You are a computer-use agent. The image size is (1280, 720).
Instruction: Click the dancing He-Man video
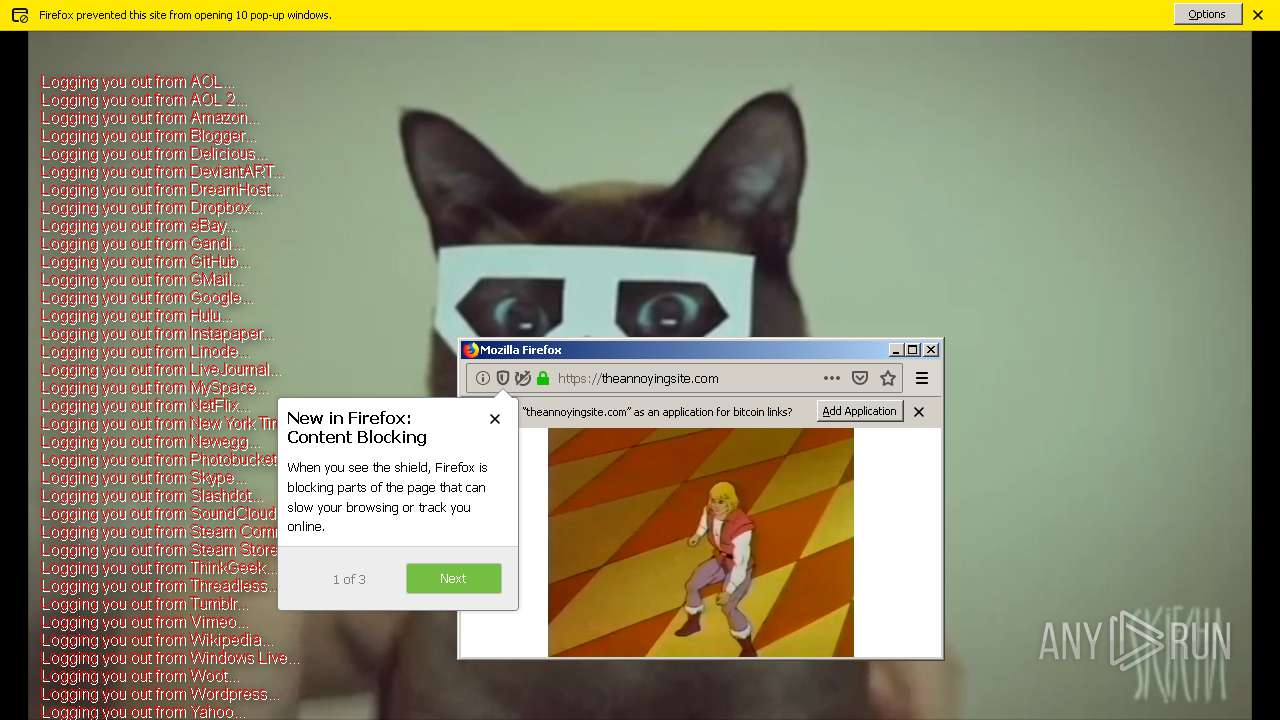[701, 542]
